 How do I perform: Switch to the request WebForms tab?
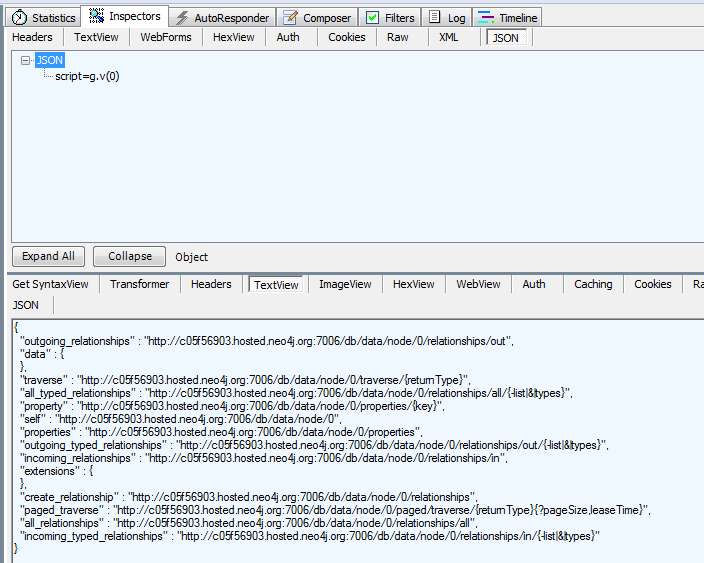coord(166,37)
